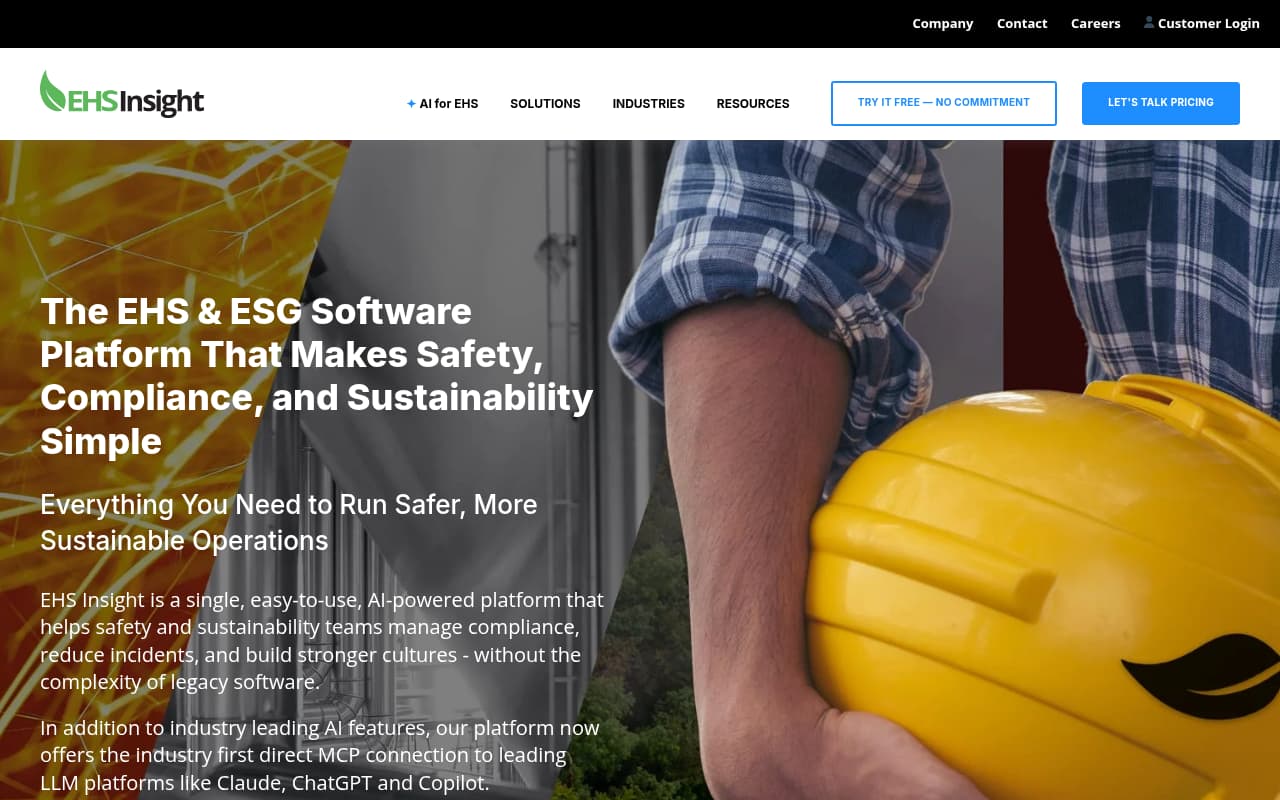Click Try It Free — No Commitment button
Viewport: 1280px width, 800px height.
[944, 103]
